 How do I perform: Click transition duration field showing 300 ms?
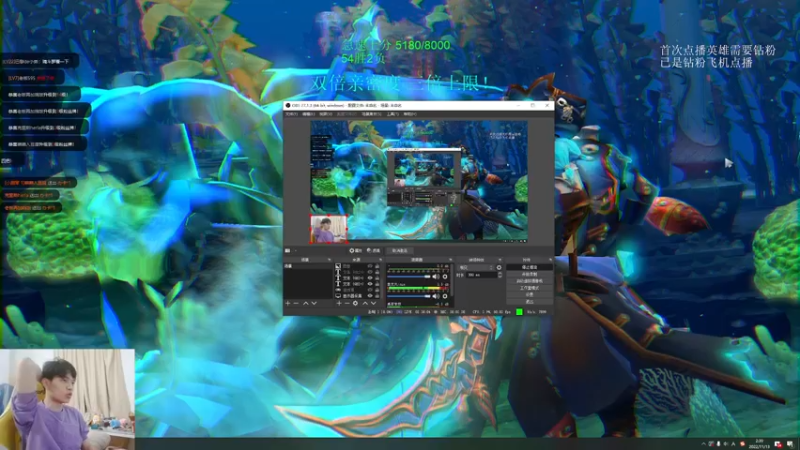pos(482,275)
